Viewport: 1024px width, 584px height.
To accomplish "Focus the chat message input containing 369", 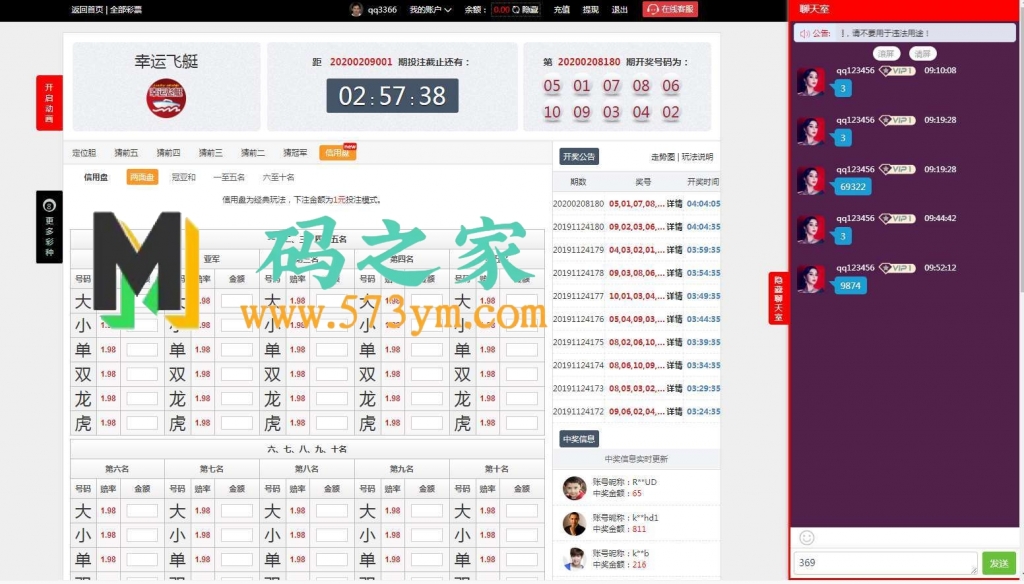I will point(886,563).
